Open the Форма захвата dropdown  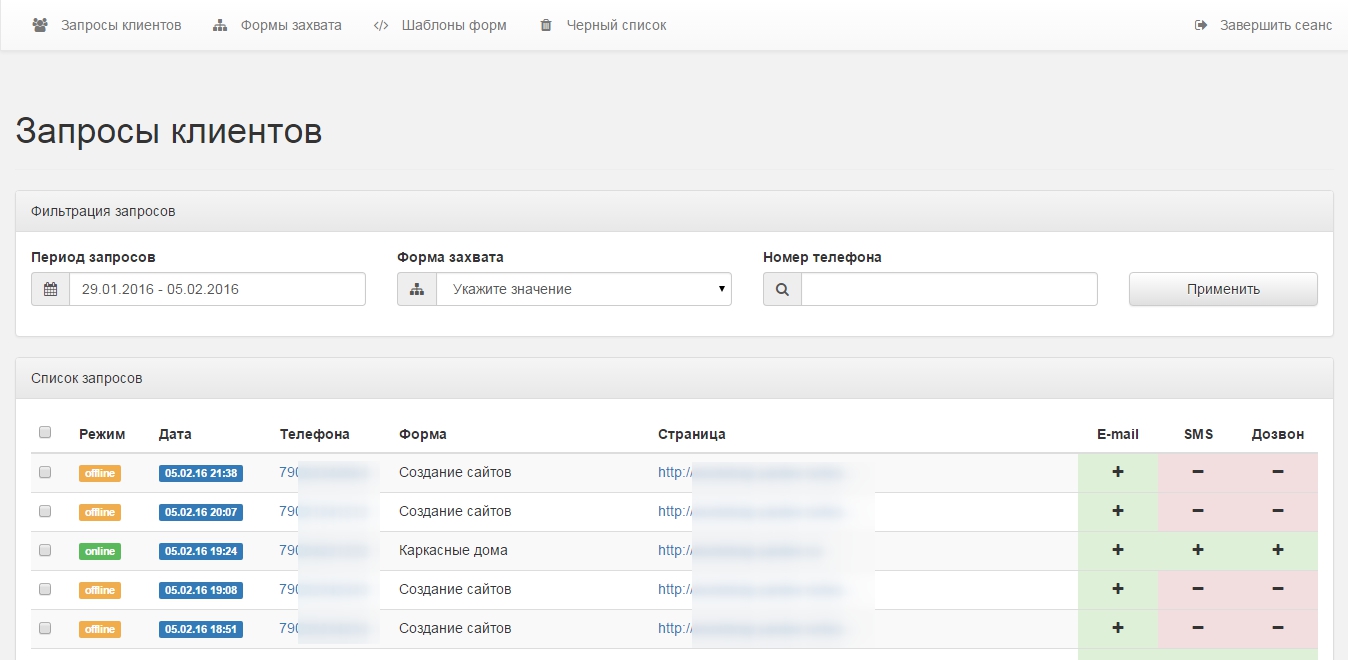point(583,289)
